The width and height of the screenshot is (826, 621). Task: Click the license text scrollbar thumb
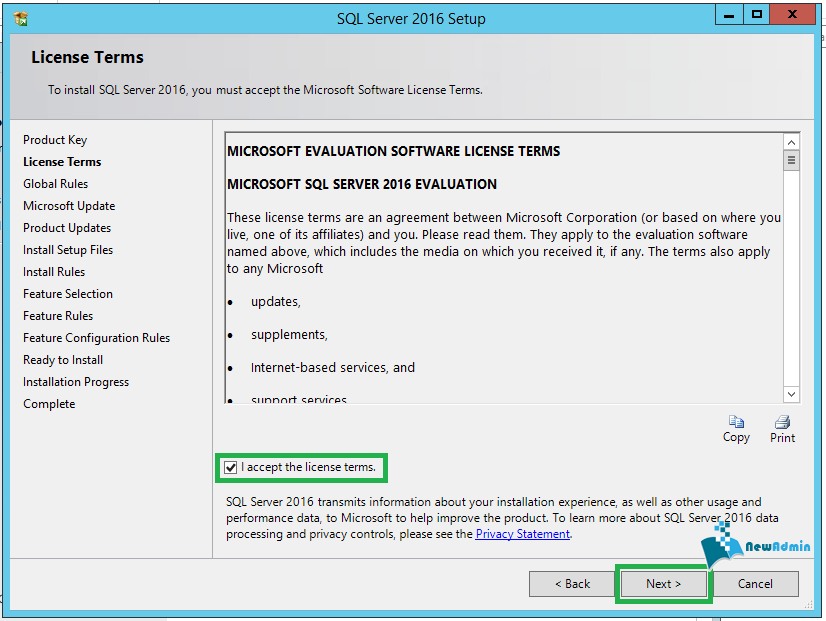[x=791, y=160]
